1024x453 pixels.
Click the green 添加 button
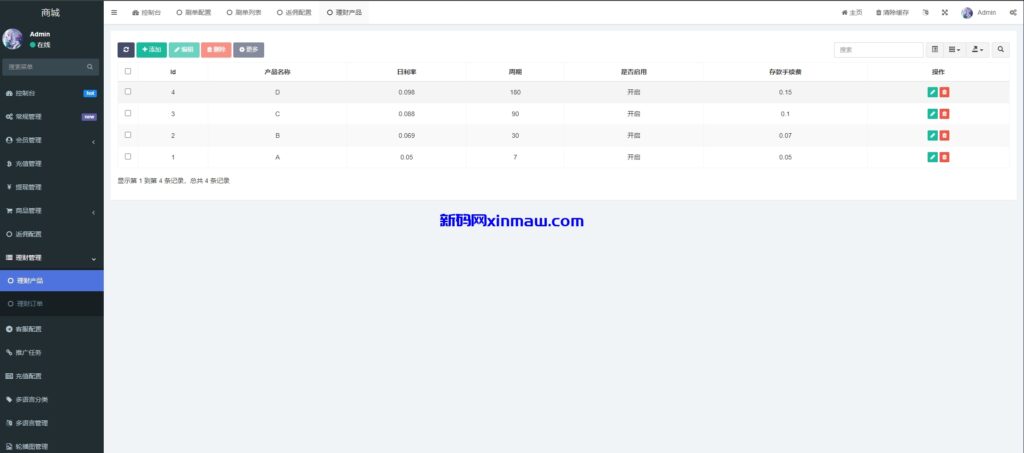tap(151, 49)
